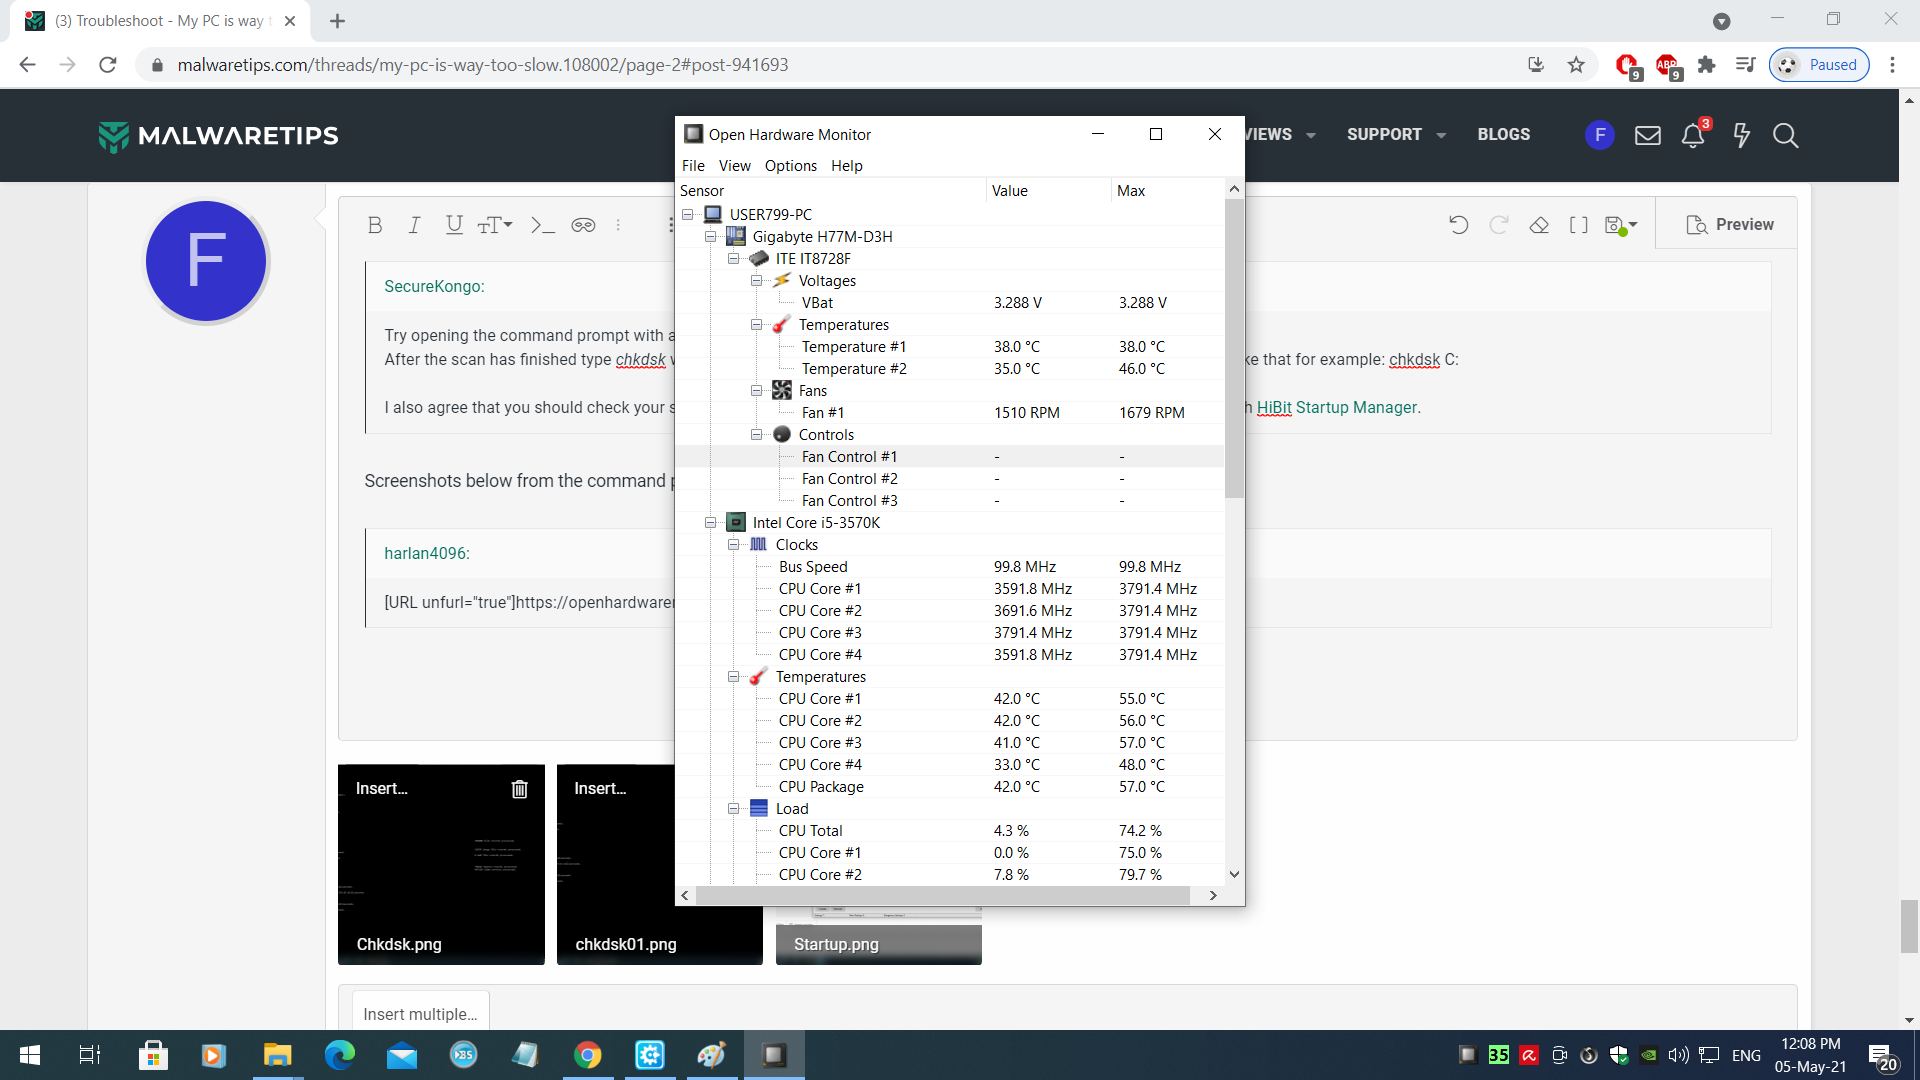Click the Insert multiple... button
Image resolution: width=1920 pixels, height=1080 pixels.
click(420, 1014)
